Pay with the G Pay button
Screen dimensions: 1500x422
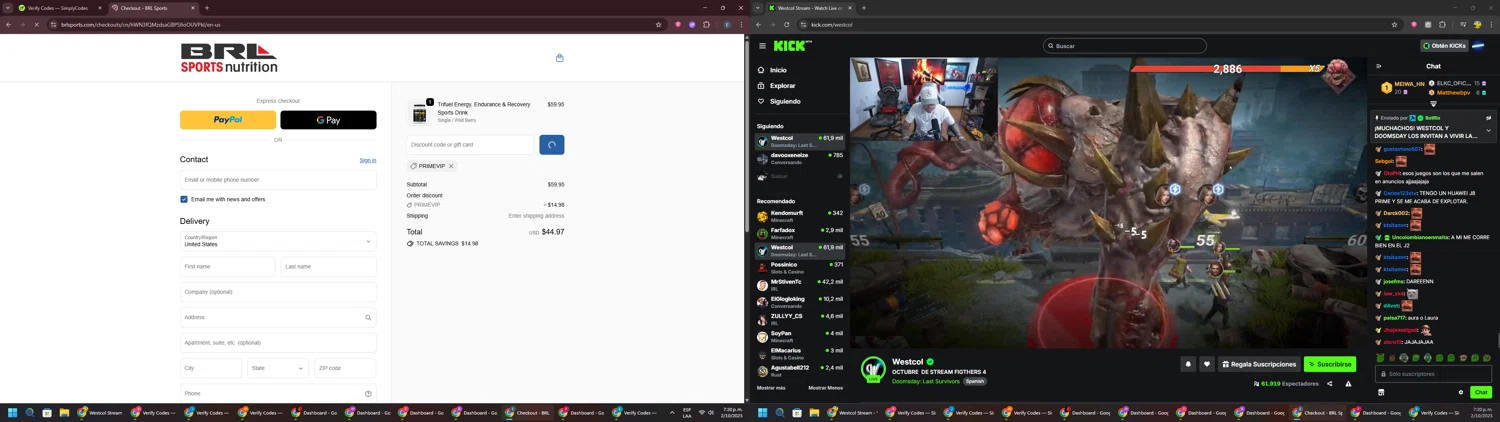328,120
